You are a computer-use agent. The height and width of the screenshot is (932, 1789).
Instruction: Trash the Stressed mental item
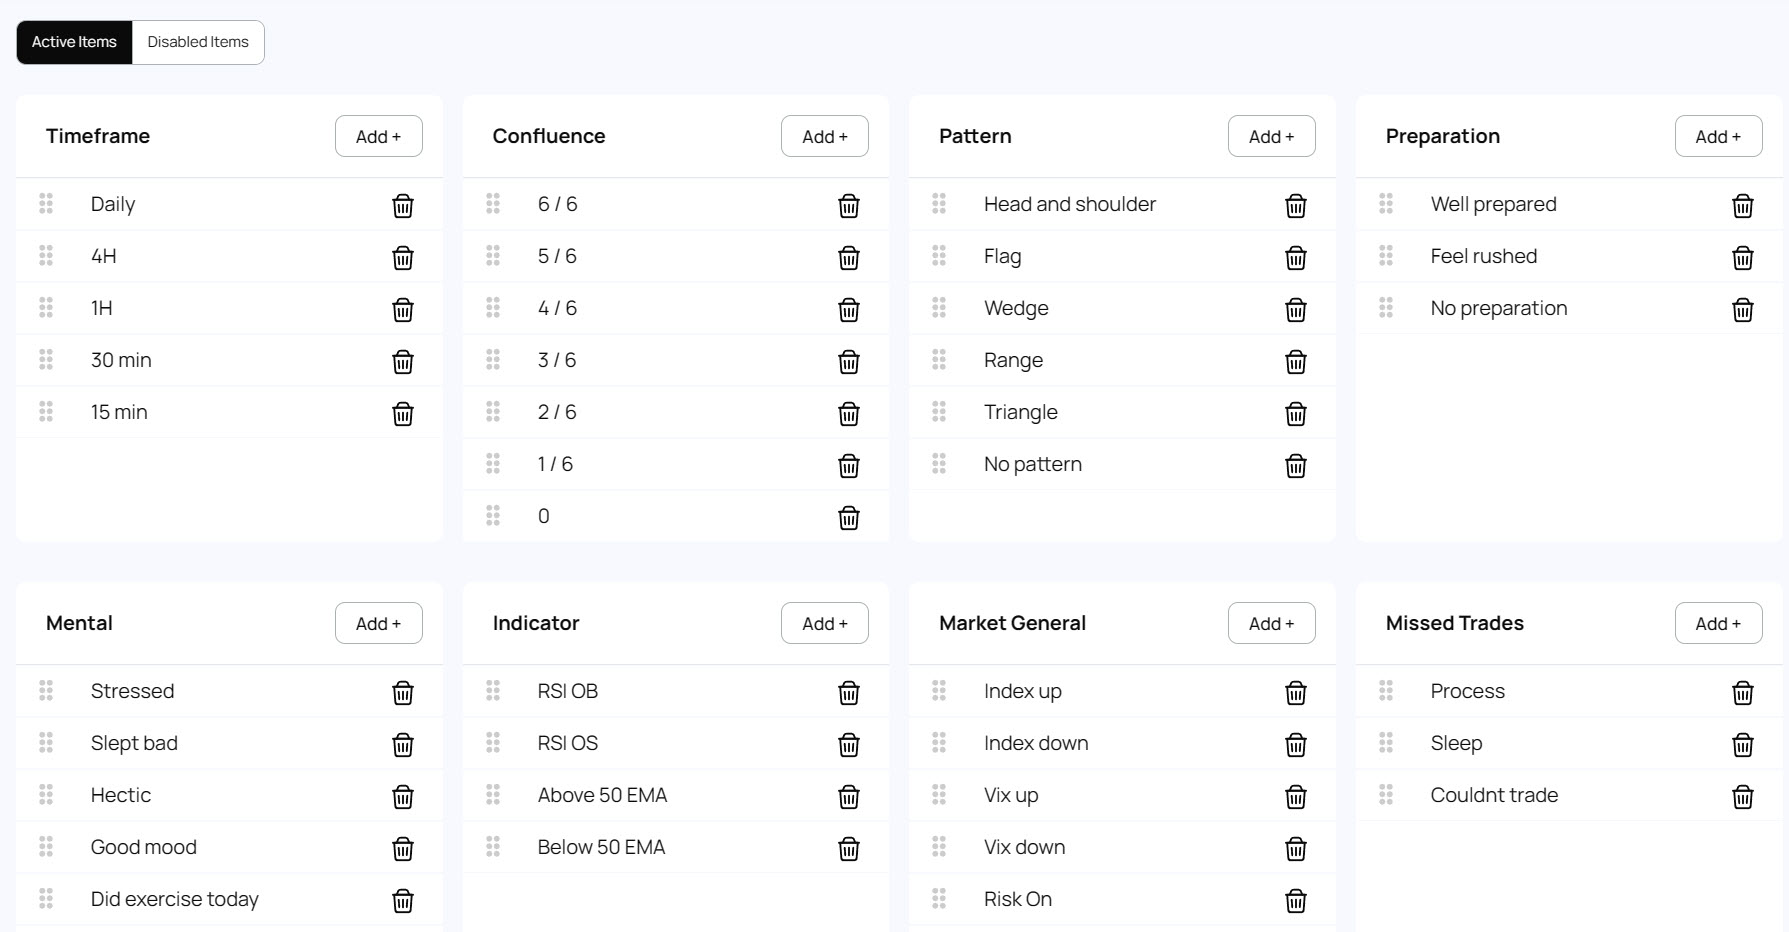click(x=402, y=693)
